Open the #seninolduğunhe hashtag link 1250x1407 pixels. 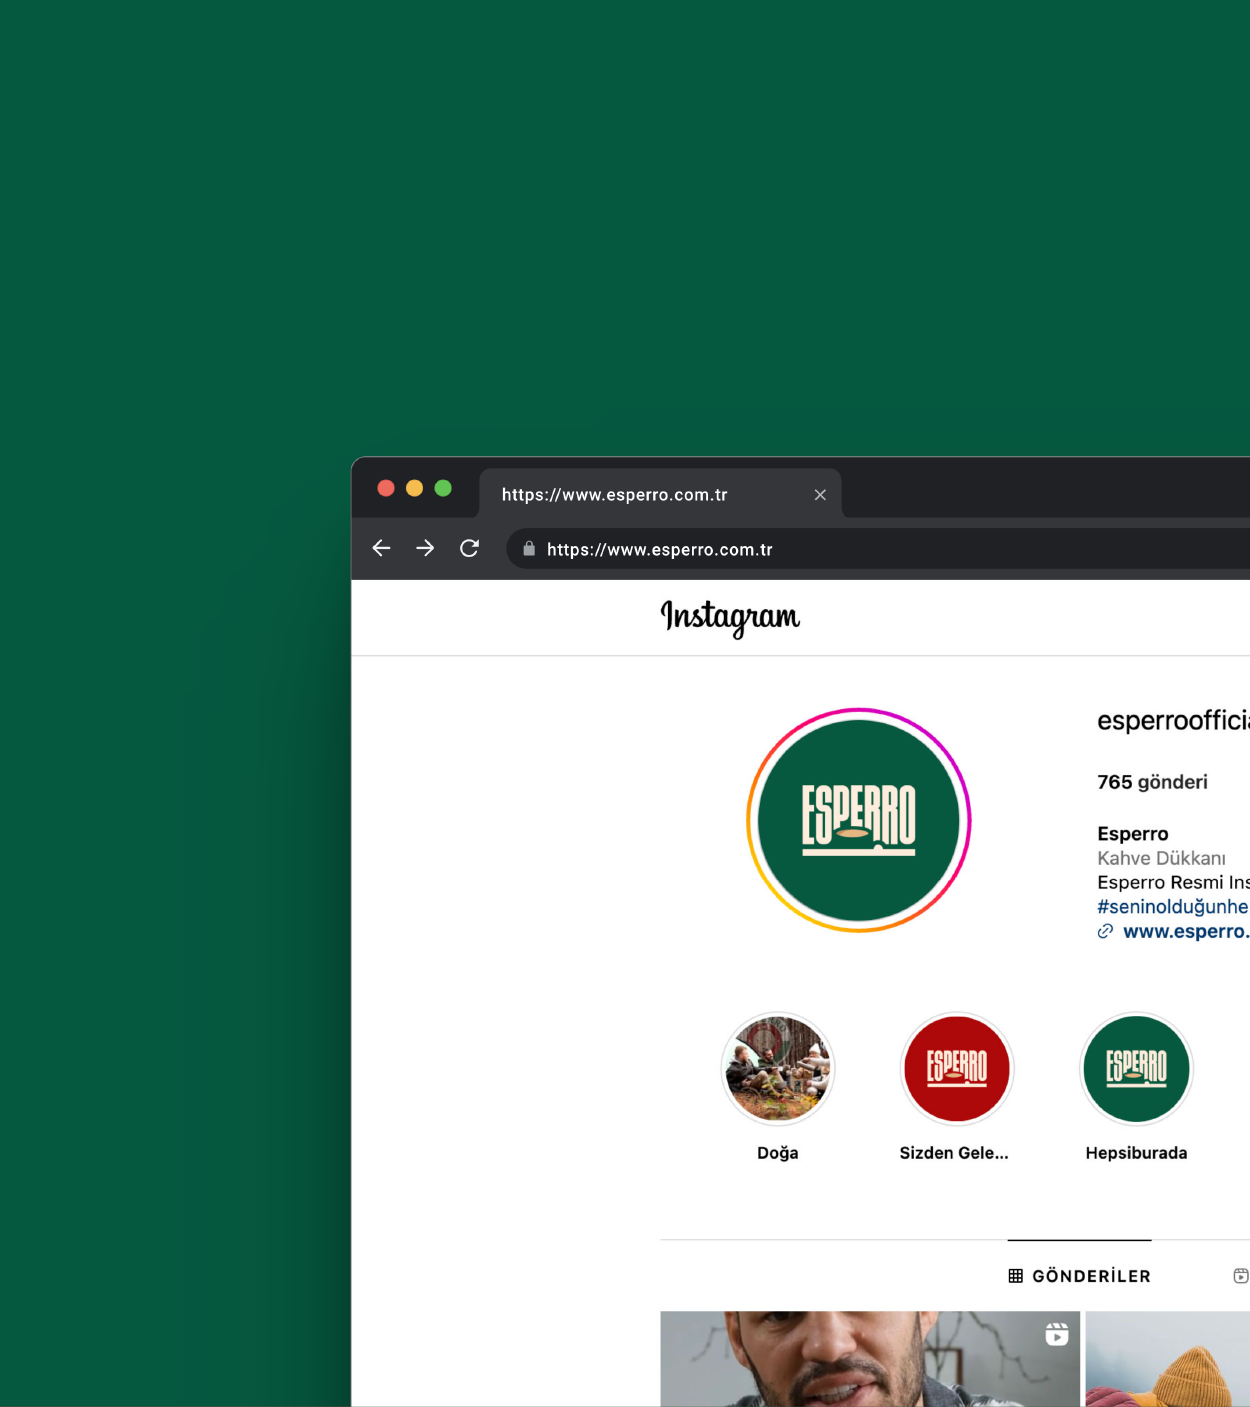pos(1173,907)
